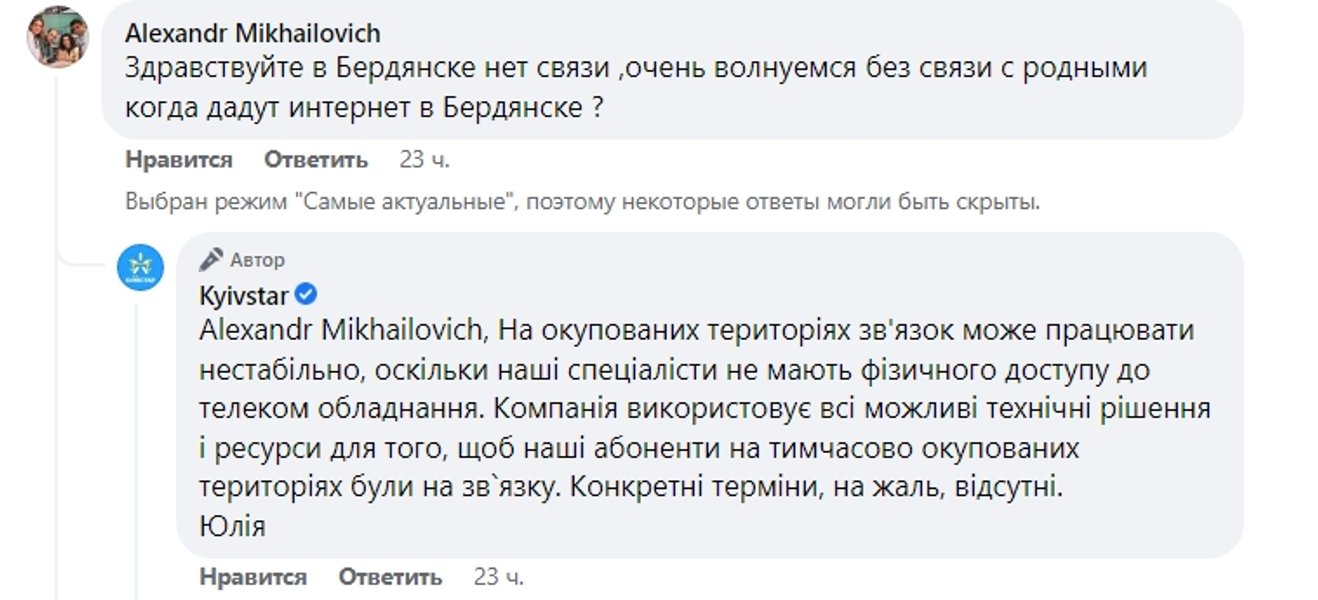Click the Kyivstar logo avatar
Image resolution: width=1318 pixels, height=600 pixels.
(141, 270)
